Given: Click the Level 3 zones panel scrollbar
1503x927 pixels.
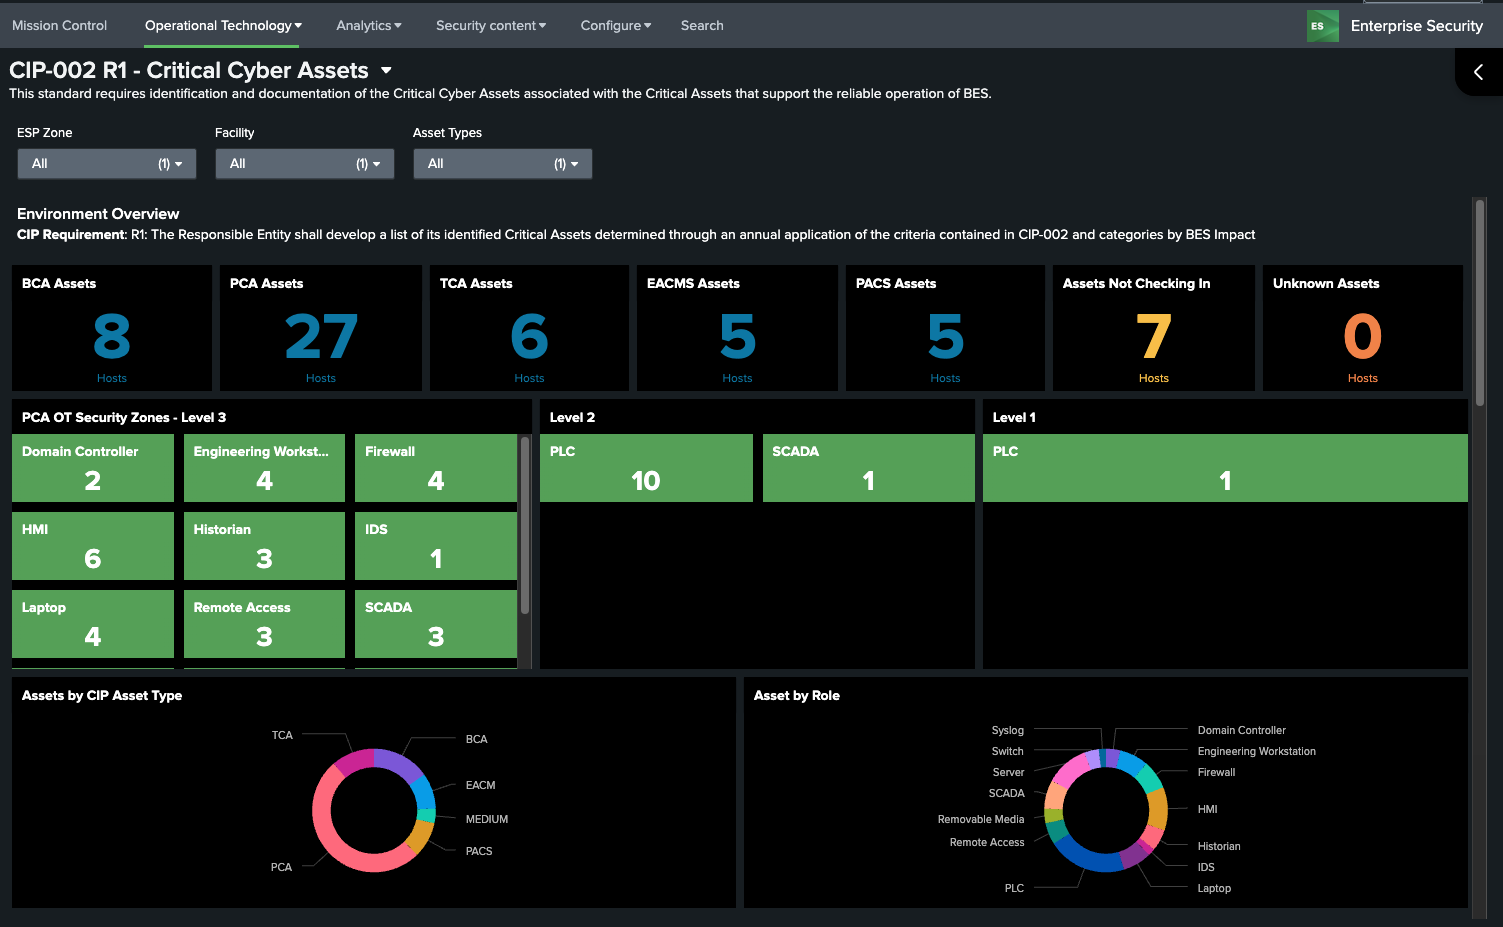Looking at the screenshot, I should (525, 525).
